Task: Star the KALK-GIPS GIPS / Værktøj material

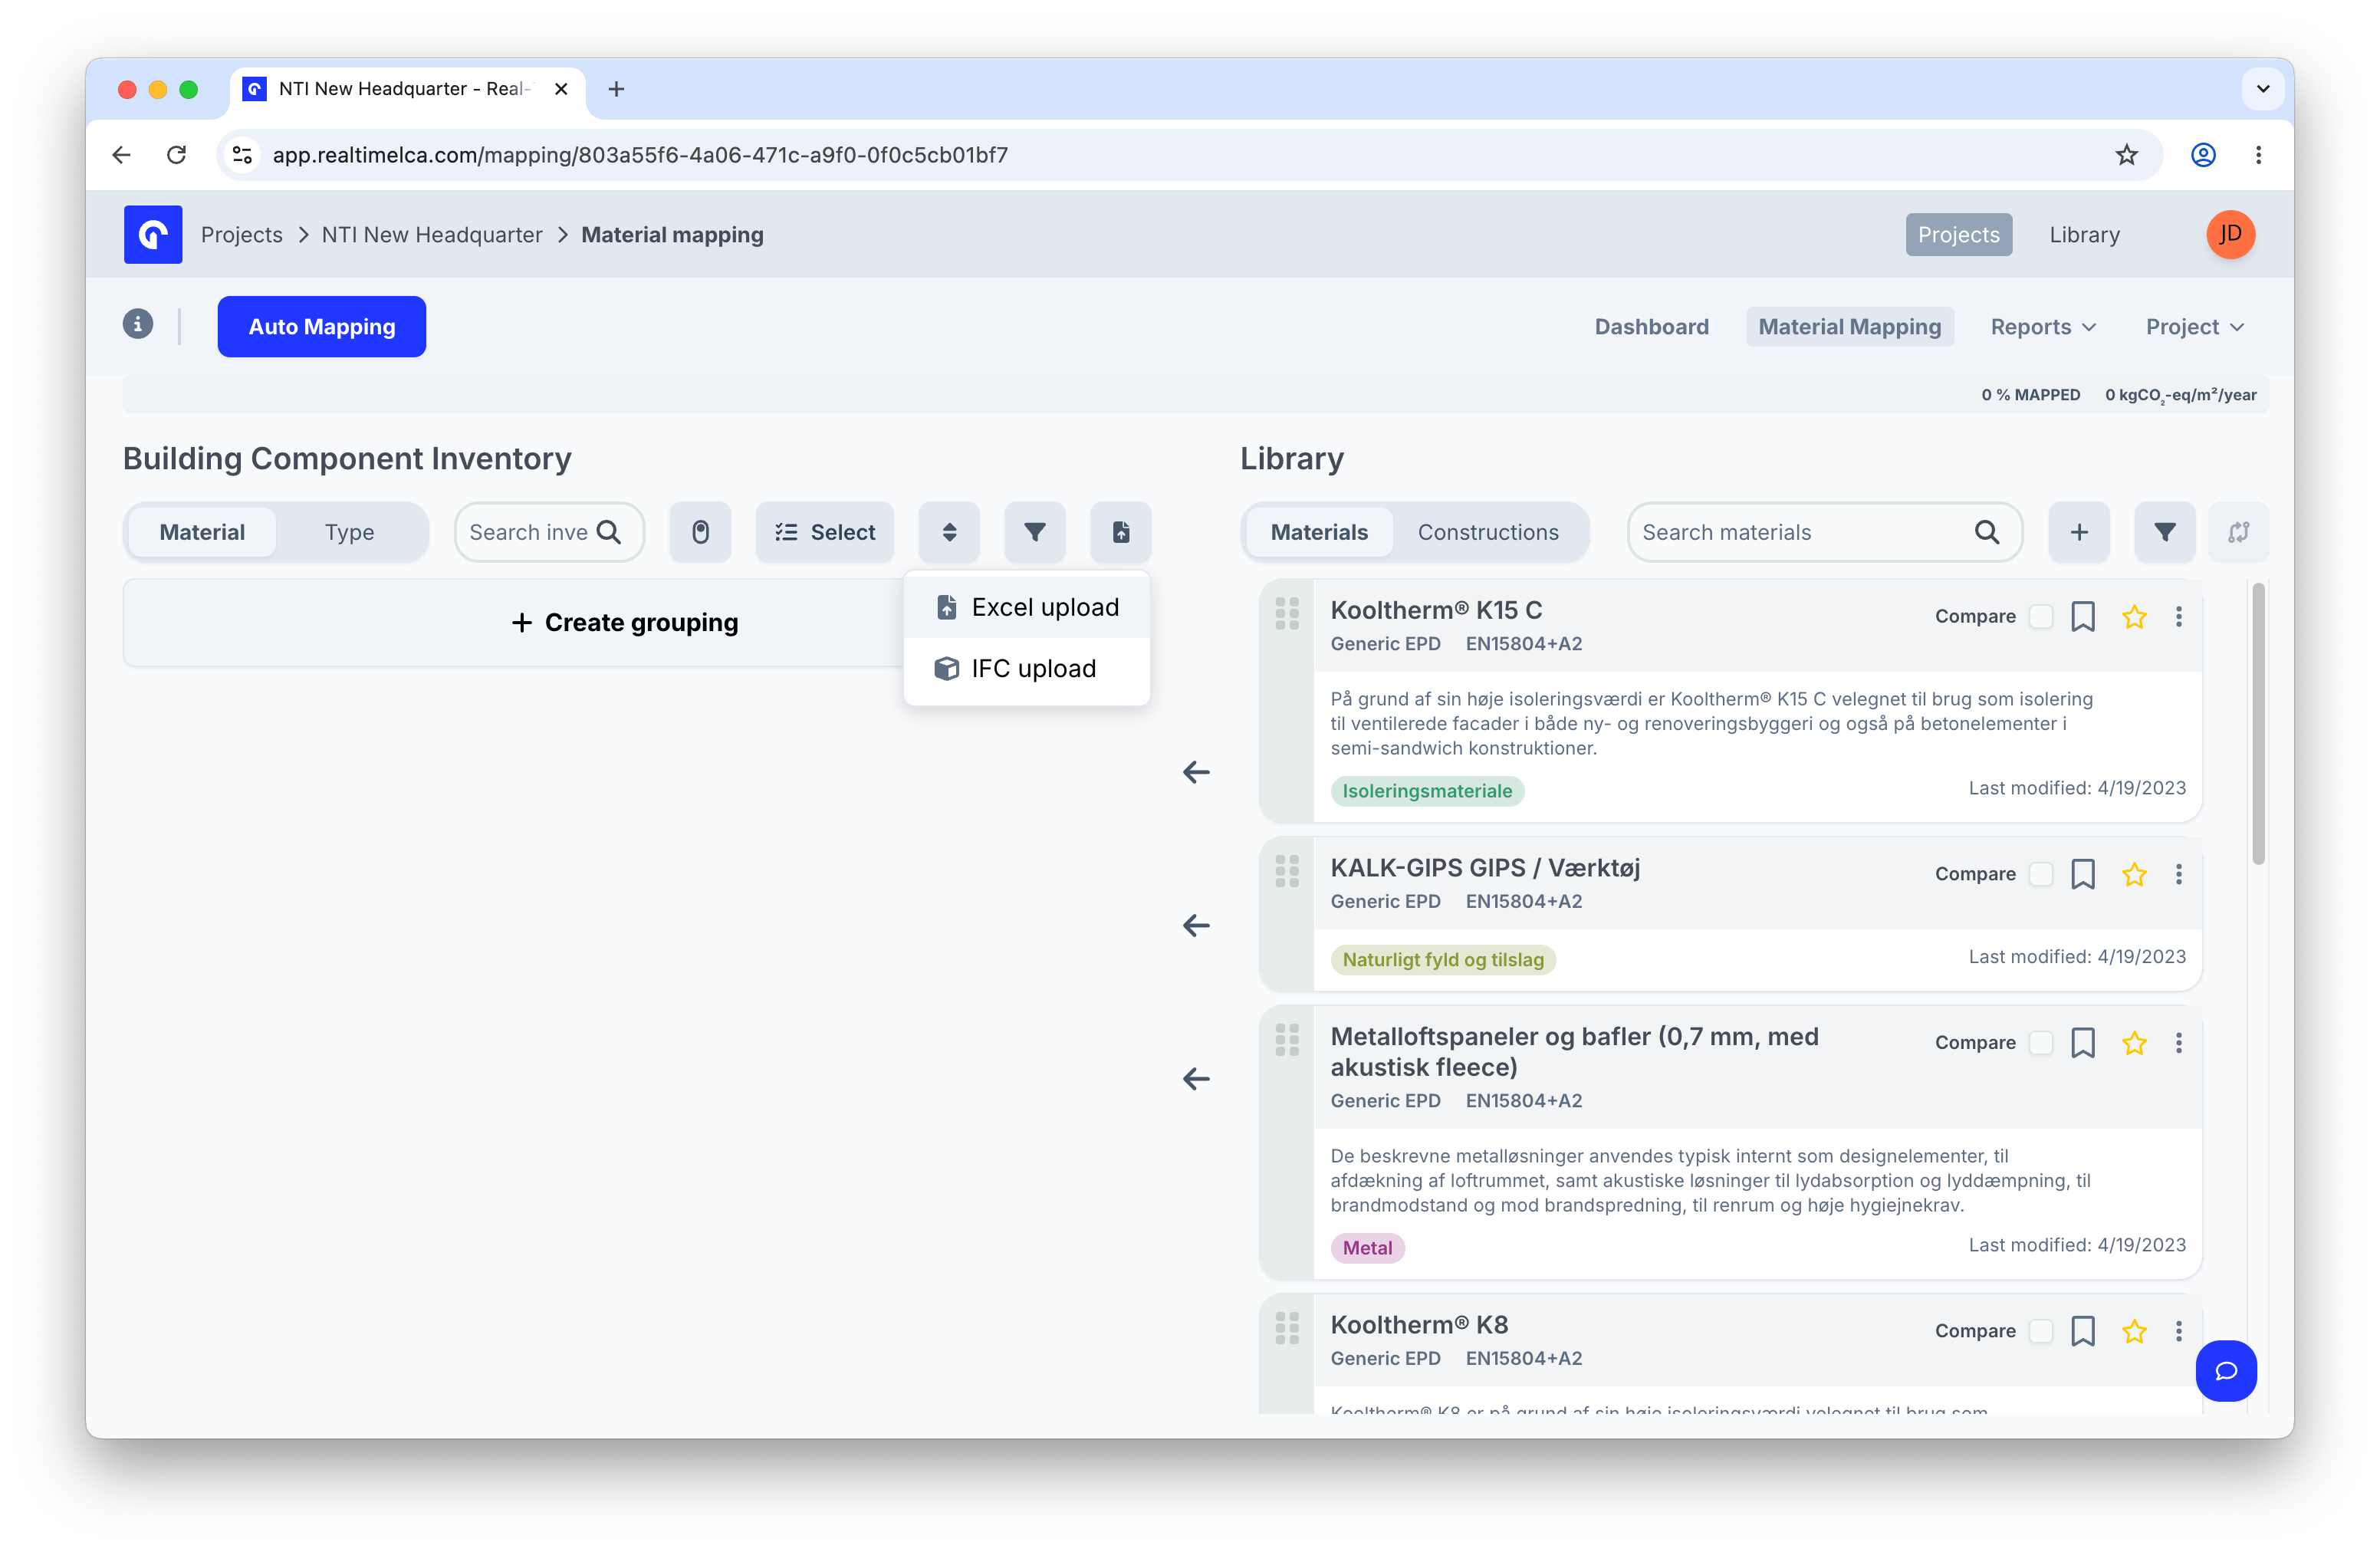Action: pyautogui.click(x=2134, y=874)
